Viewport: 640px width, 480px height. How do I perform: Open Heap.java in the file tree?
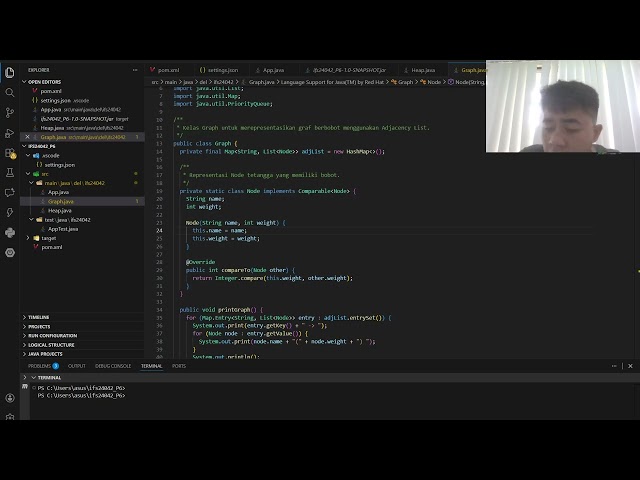(x=59, y=210)
